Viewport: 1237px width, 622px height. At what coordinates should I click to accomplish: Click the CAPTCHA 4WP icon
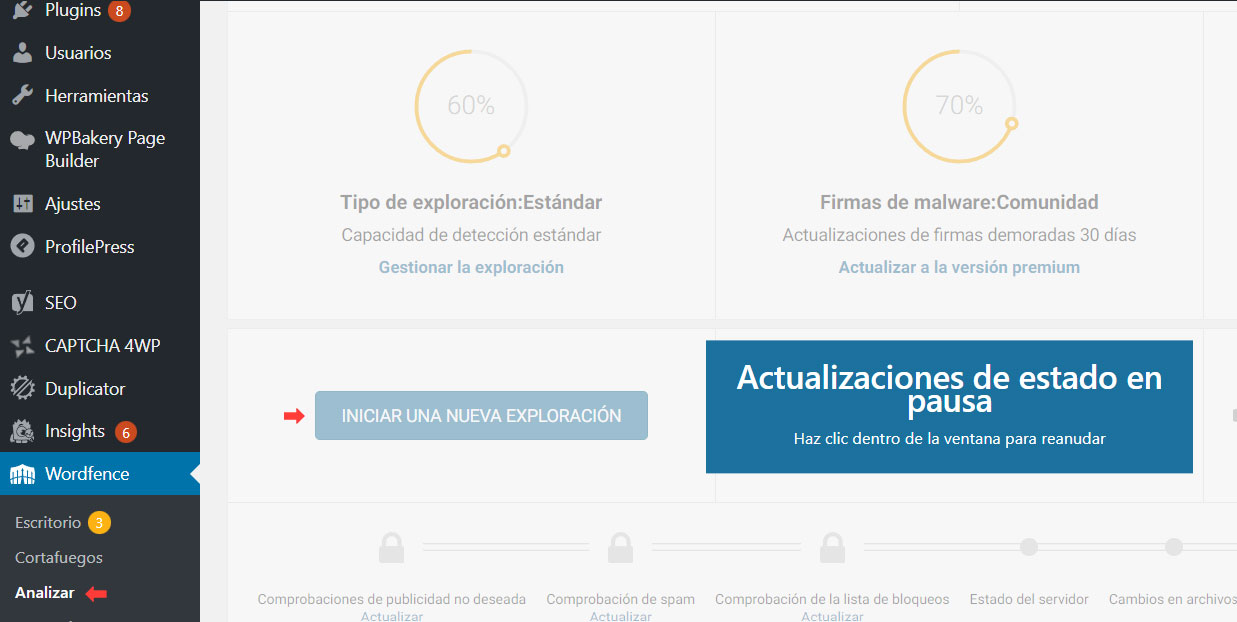pyautogui.click(x=22, y=346)
